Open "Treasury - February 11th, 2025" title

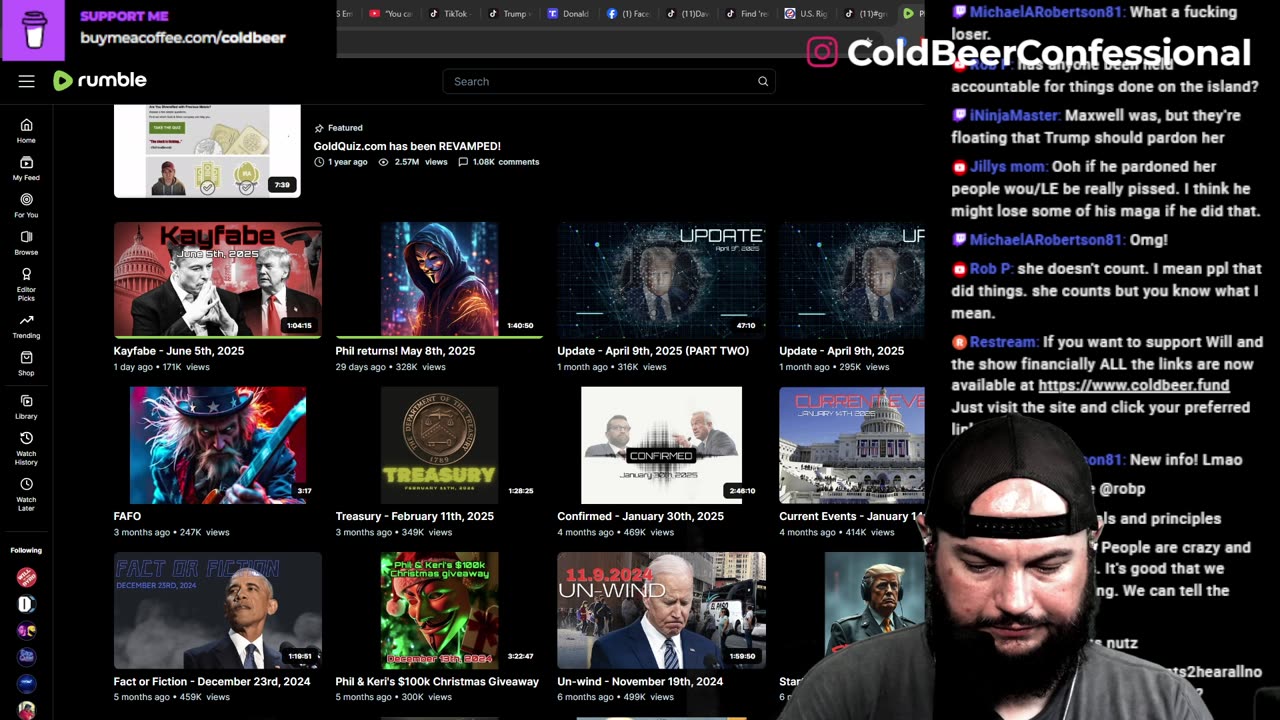415,516
